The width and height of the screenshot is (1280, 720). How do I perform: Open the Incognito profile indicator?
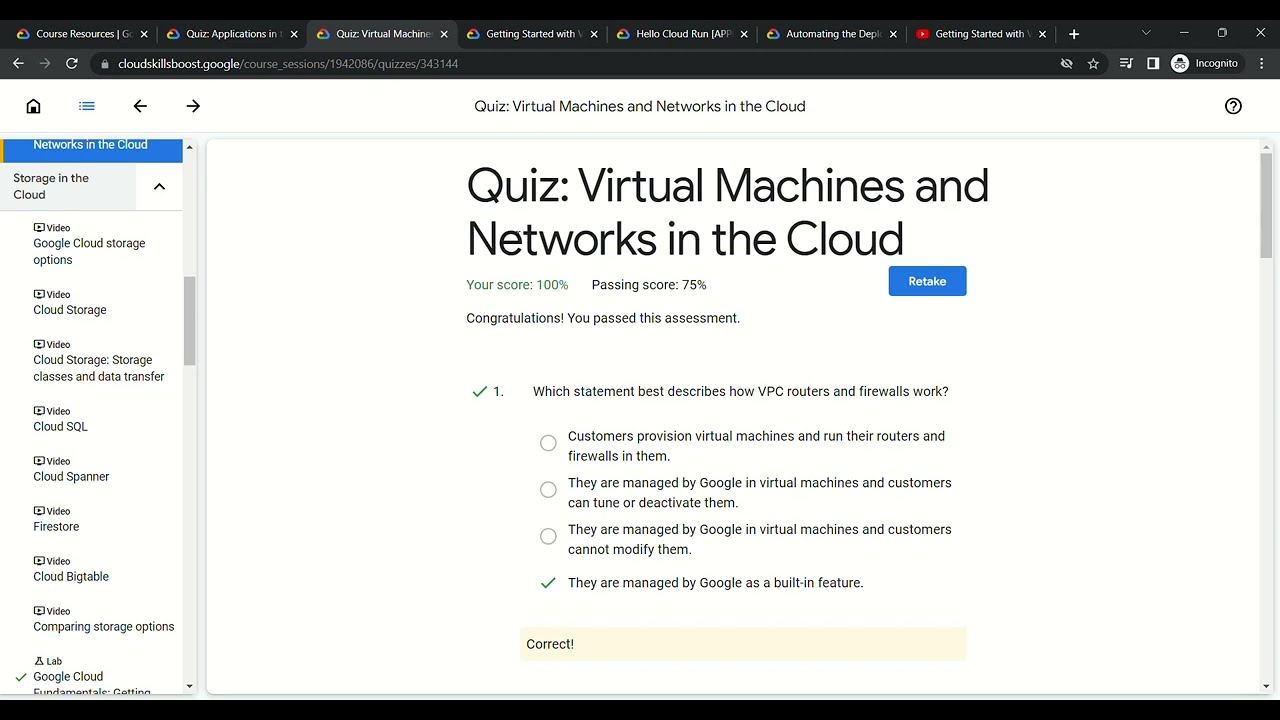click(1205, 63)
